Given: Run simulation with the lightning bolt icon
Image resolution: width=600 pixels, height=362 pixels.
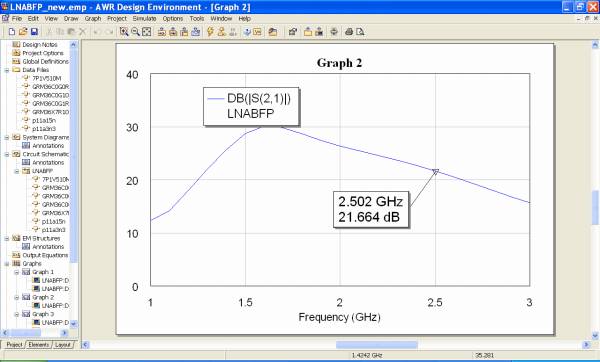Looking at the screenshot, I should pyautogui.click(x=210, y=32).
